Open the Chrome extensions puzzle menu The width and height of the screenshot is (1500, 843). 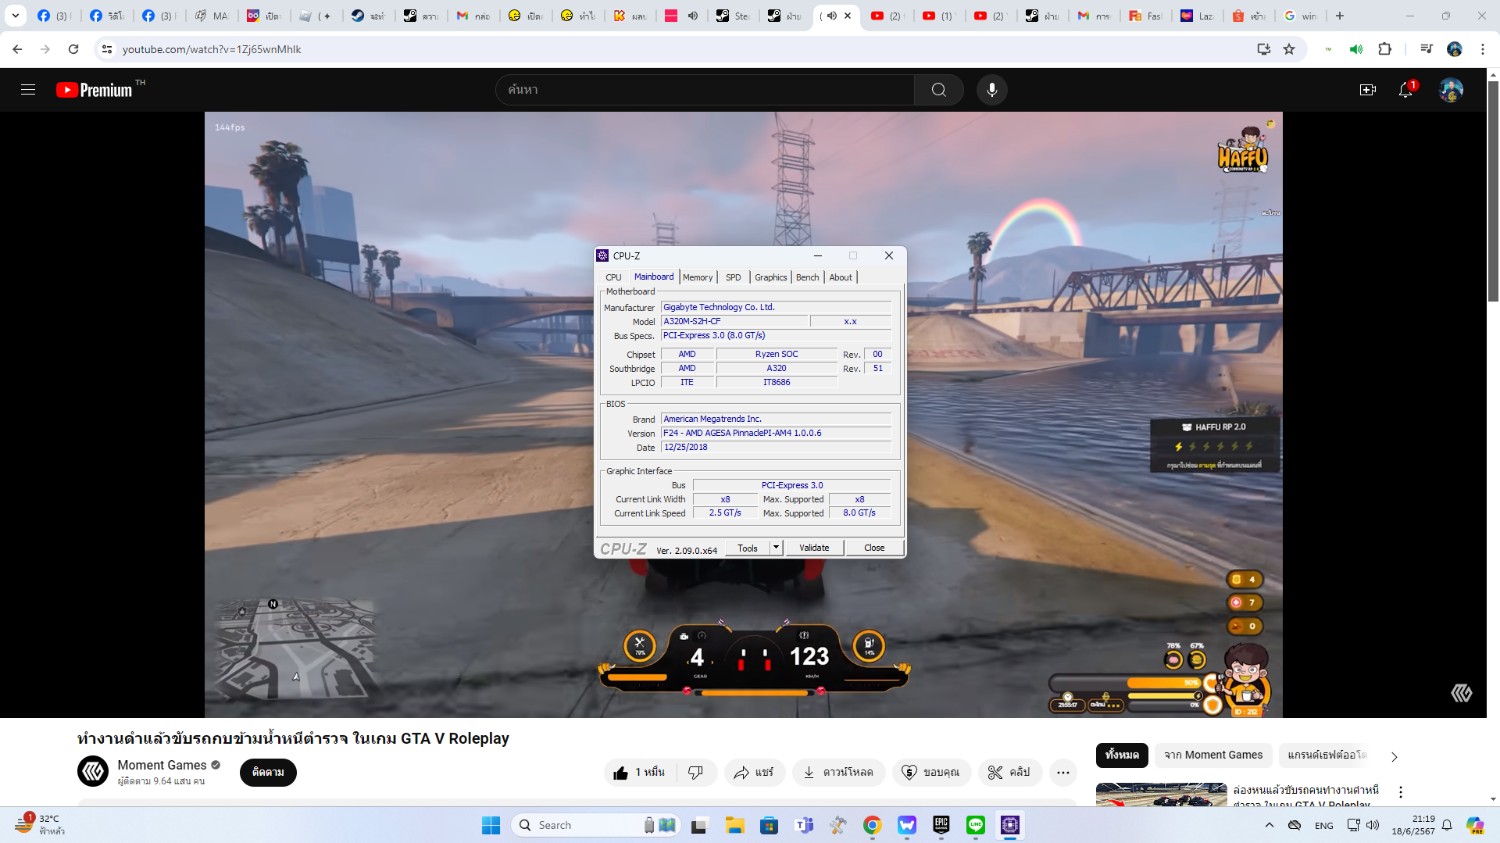[1385, 49]
